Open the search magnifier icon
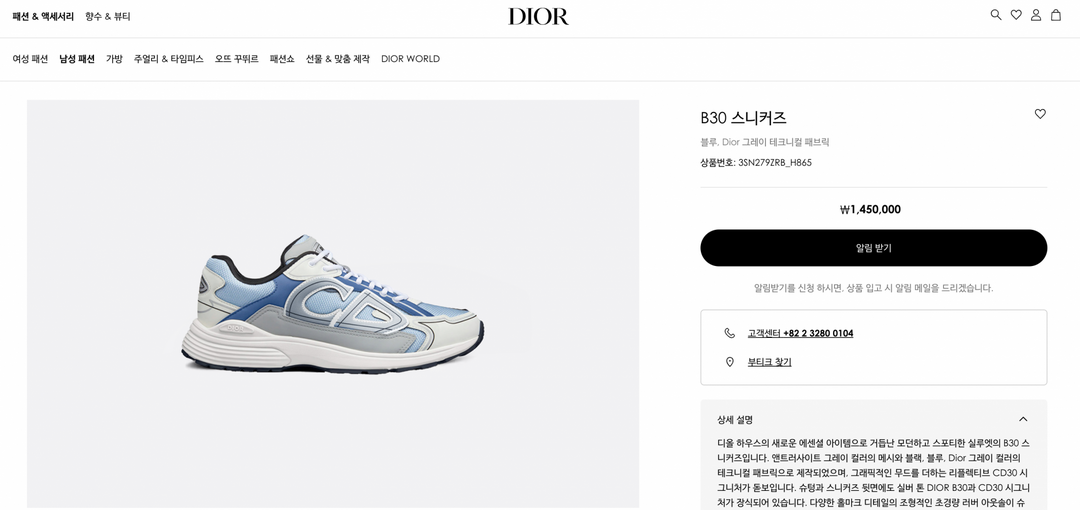The image size is (1080, 510). [995, 15]
